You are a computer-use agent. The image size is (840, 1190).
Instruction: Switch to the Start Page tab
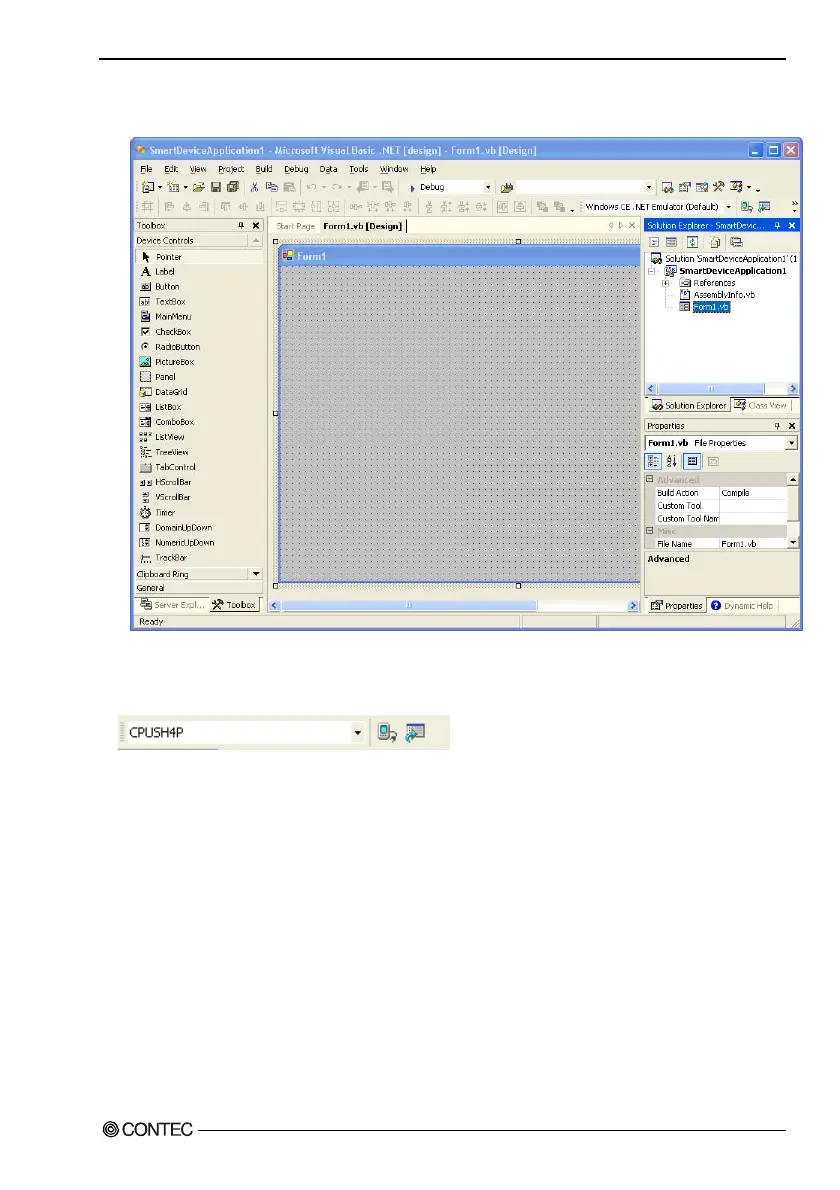pyautogui.click(x=295, y=226)
